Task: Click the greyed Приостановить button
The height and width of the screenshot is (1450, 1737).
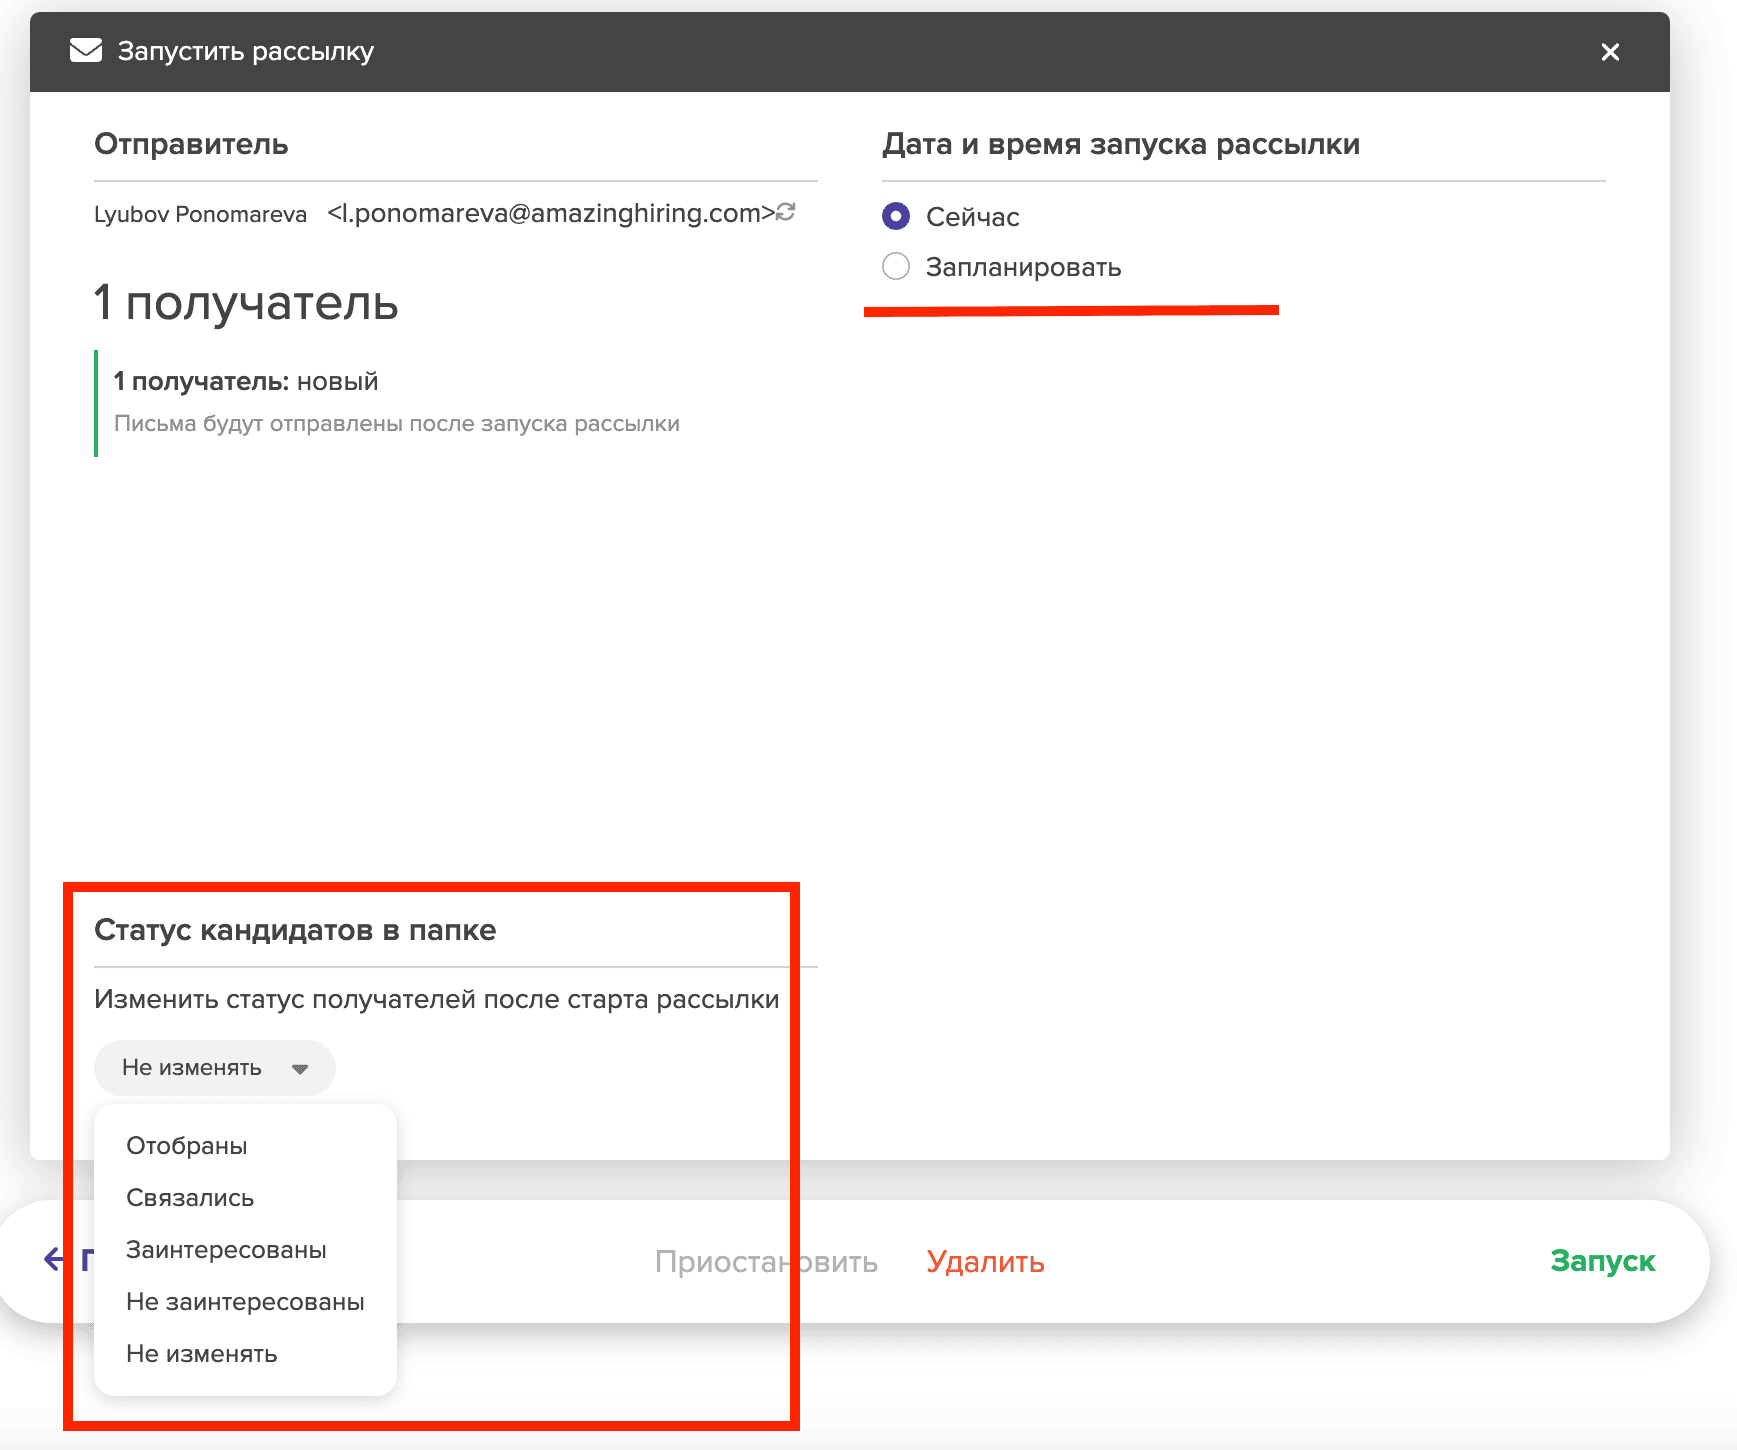Action: coord(766,1262)
